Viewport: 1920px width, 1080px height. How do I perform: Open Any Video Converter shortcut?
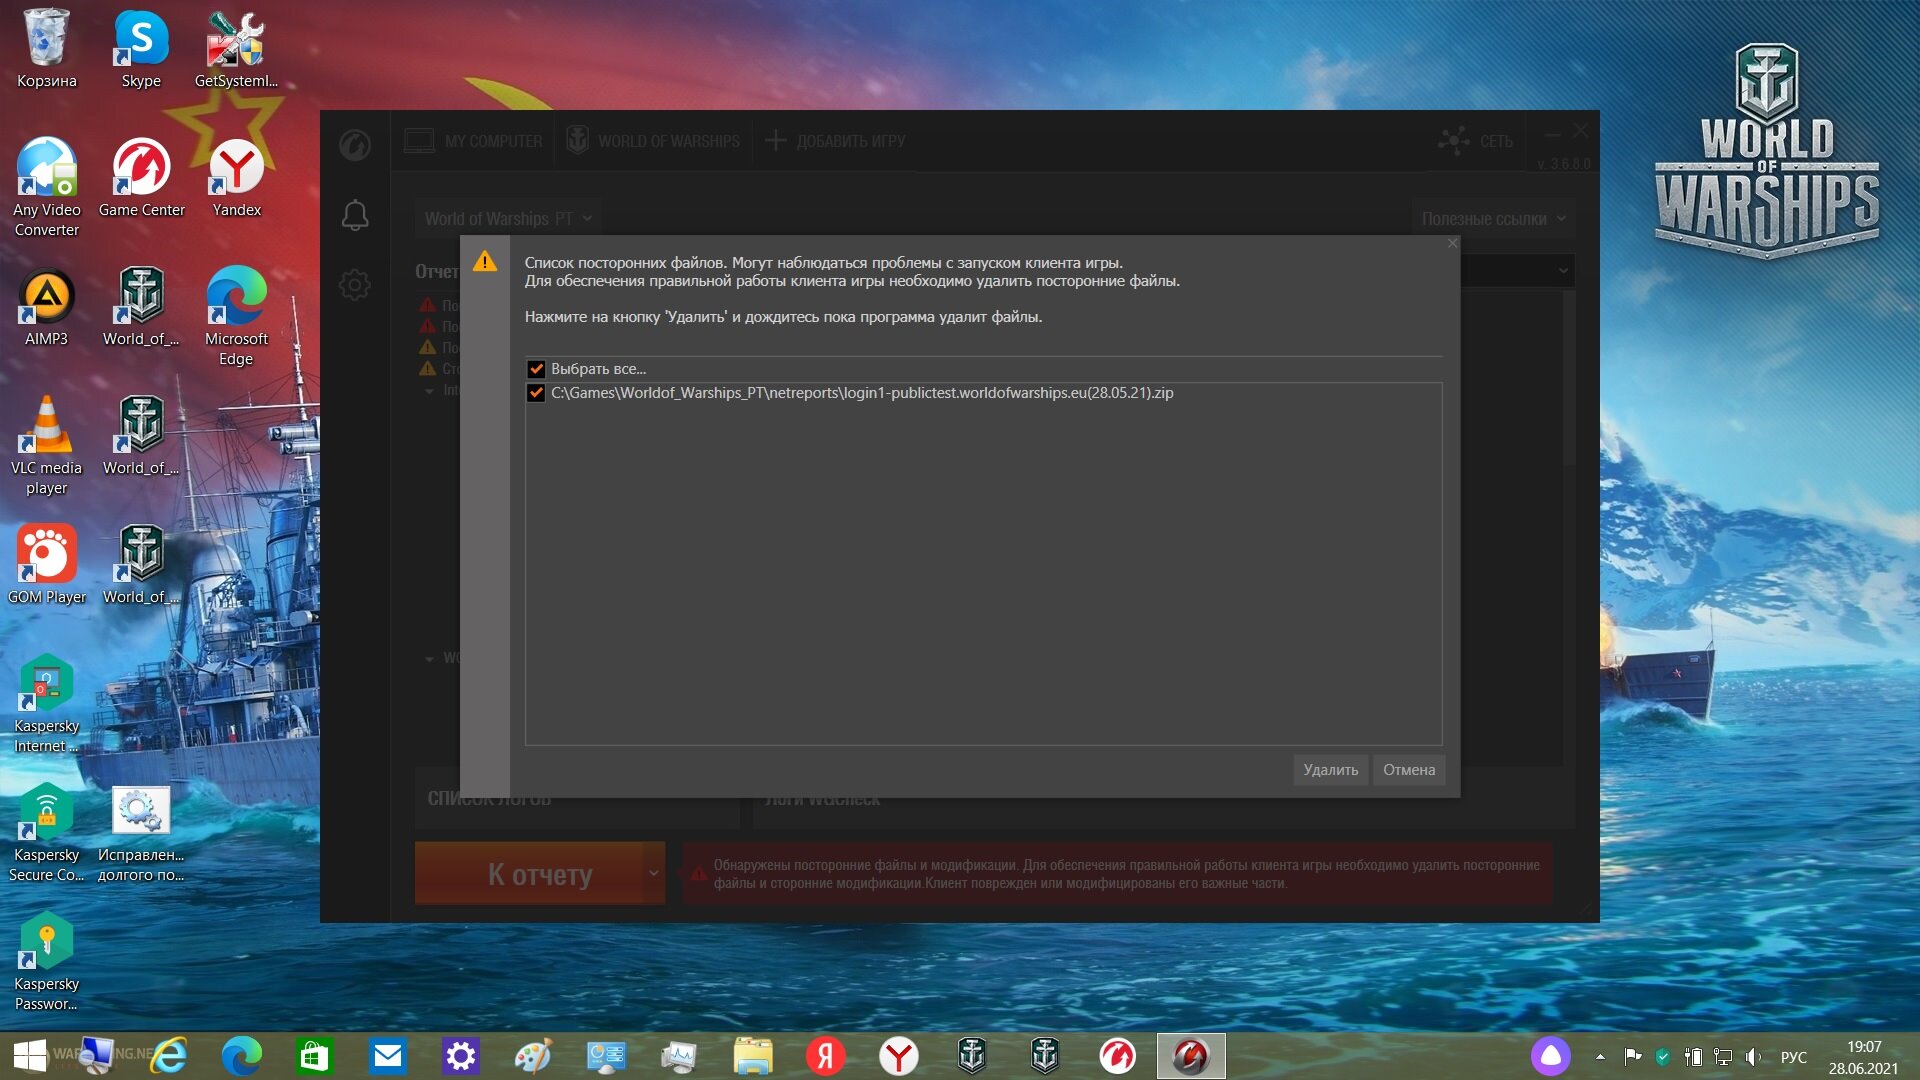point(46,187)
